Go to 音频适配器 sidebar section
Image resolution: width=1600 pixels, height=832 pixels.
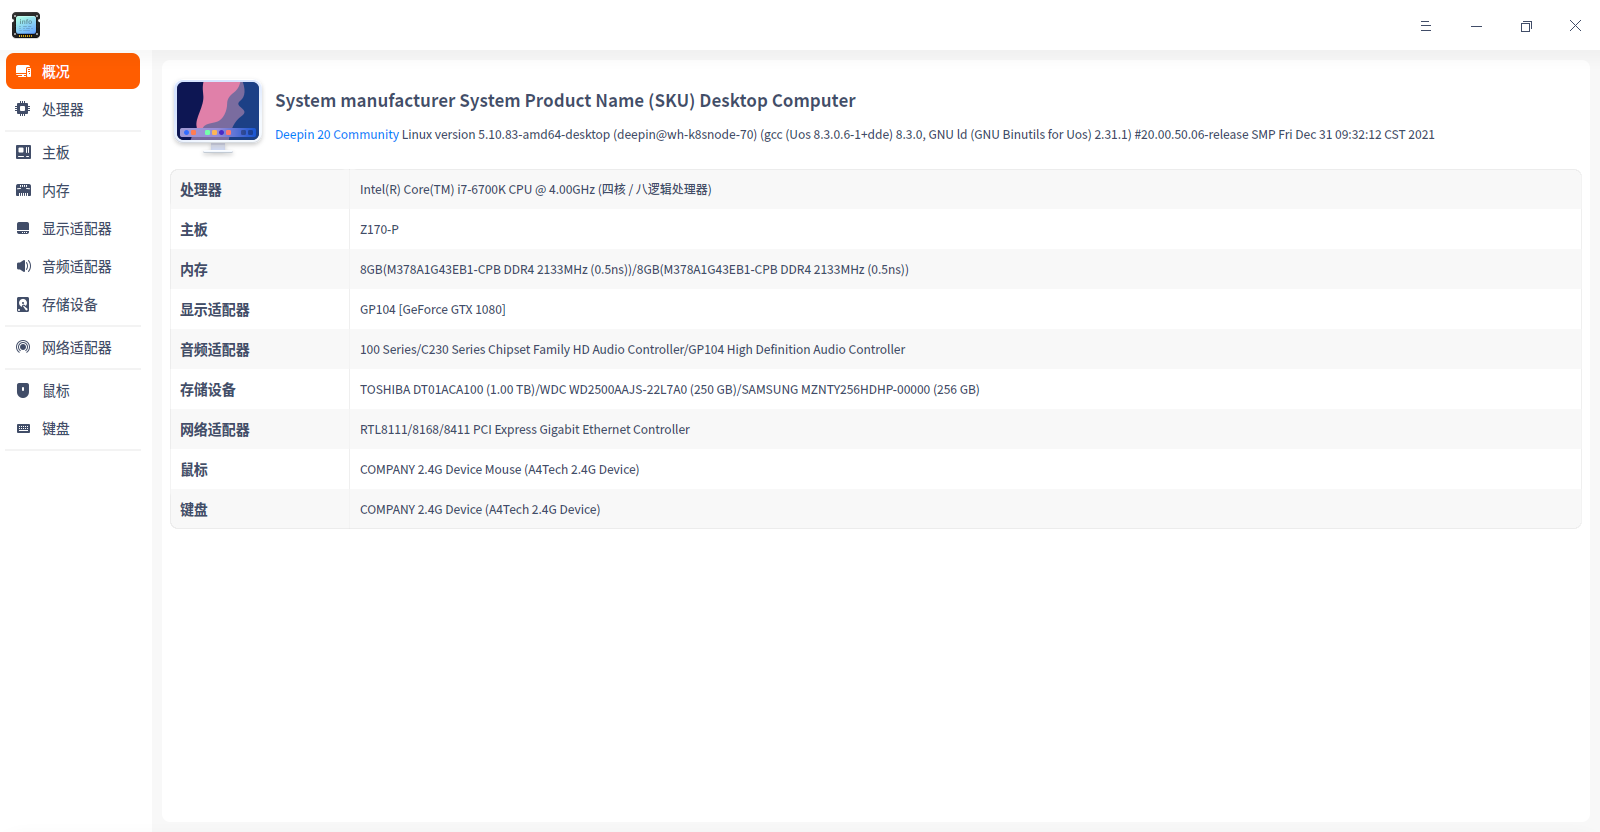tap(73, 266)
